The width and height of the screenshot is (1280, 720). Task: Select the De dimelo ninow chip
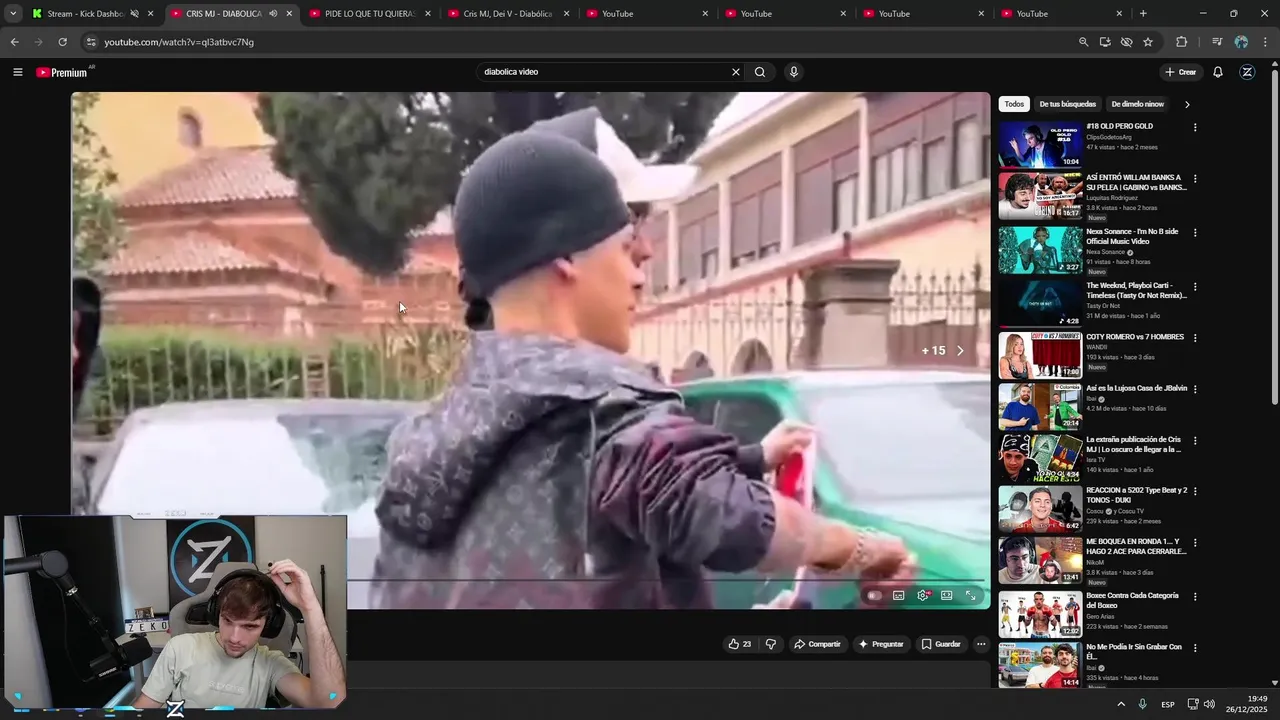point(1137,104)
